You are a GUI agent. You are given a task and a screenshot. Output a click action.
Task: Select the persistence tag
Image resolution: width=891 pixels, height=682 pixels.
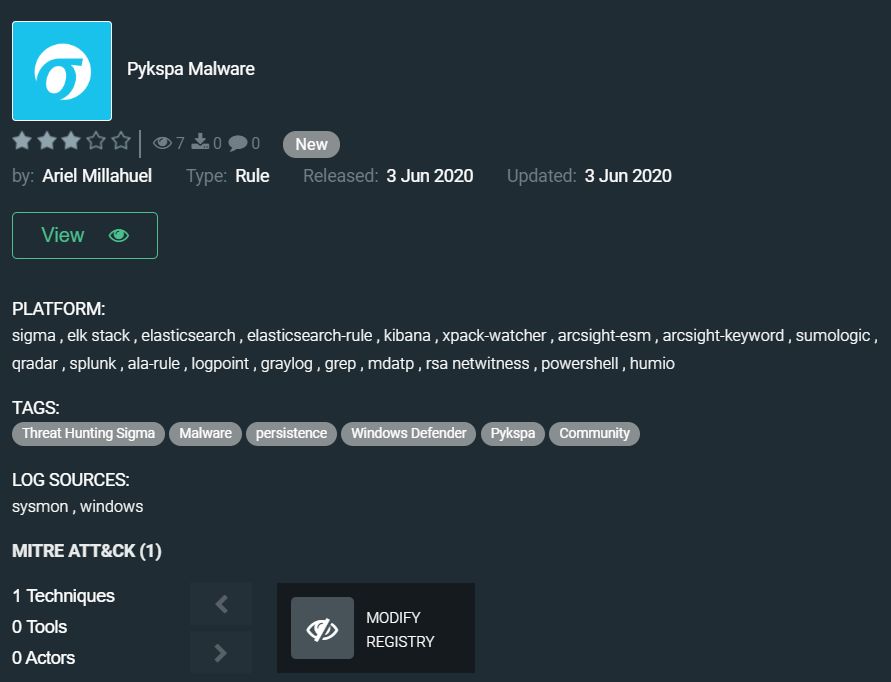point(291,434)
